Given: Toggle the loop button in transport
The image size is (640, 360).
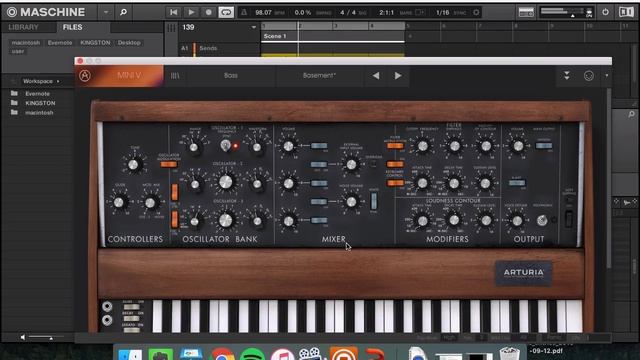Looking at the screenshot, I should pyautogui.click(x=226, y=12).
